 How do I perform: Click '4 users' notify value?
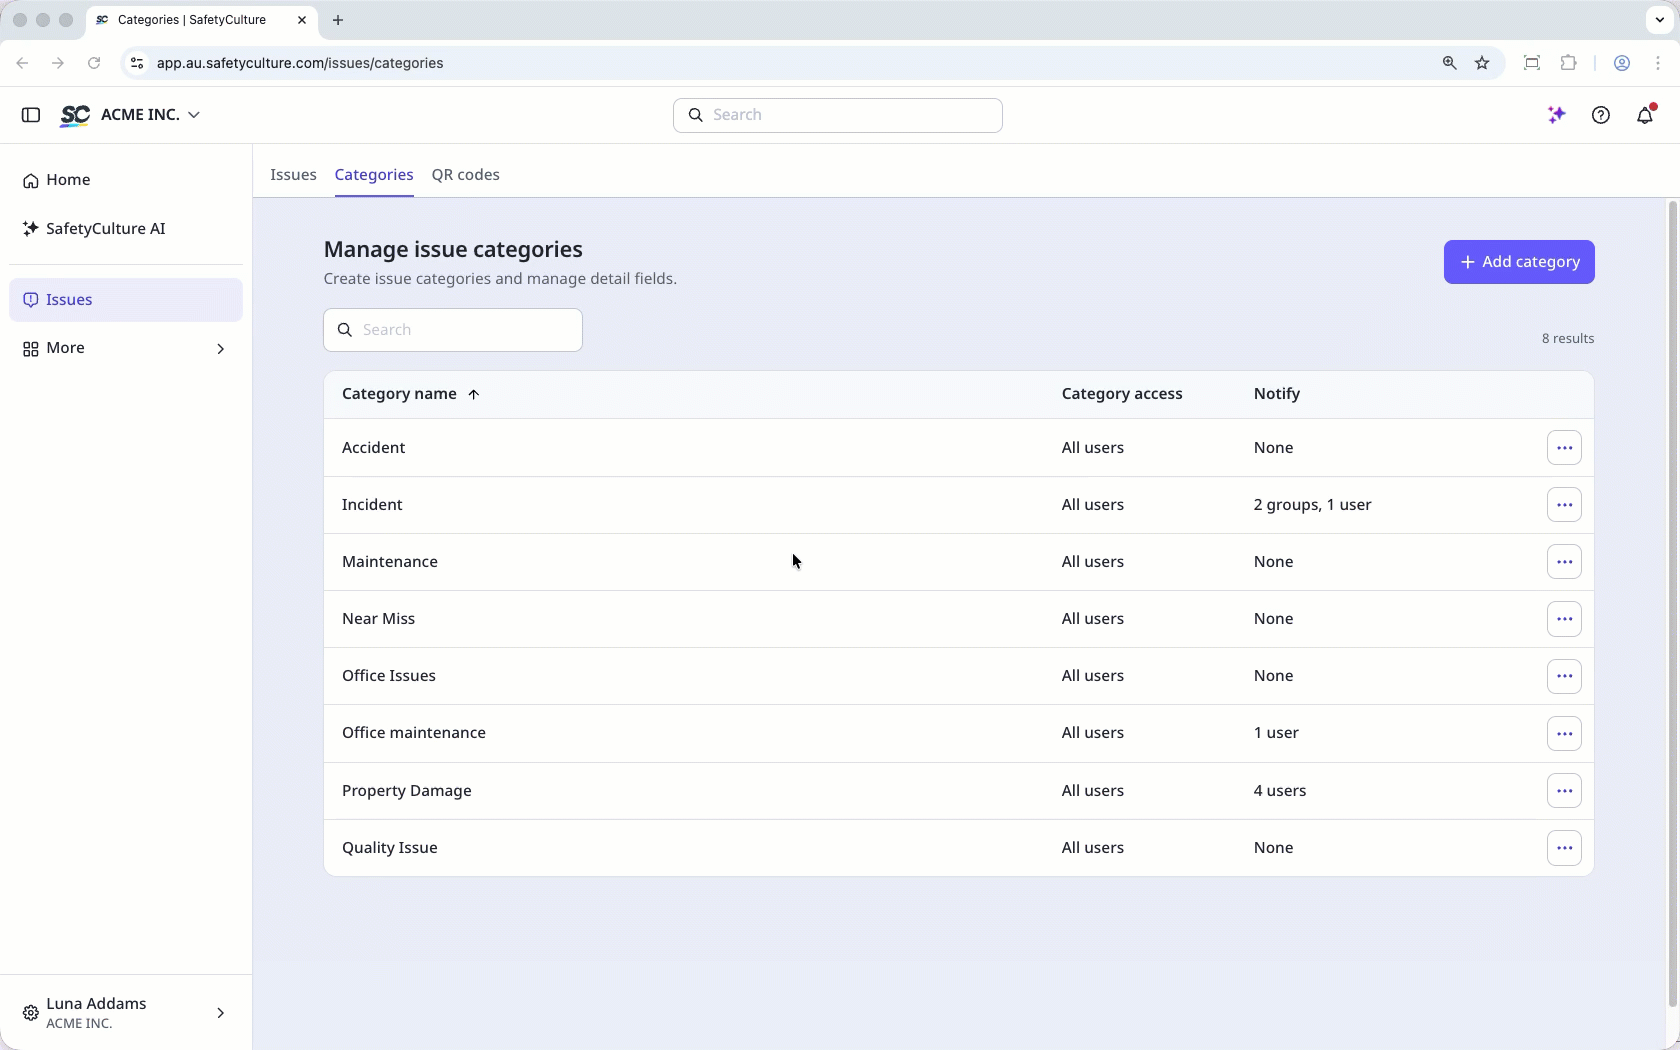pyautogui.click(x=1280, y=791)
